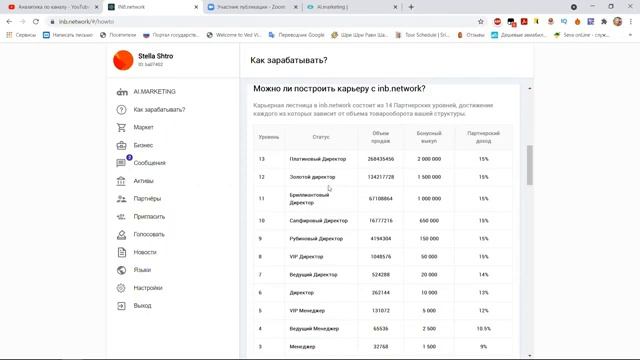The height and width of the screenshot is (360, 640).
Task: Click the AI.MARKETING logo icon in sidebar
Action: coord(122,92)
